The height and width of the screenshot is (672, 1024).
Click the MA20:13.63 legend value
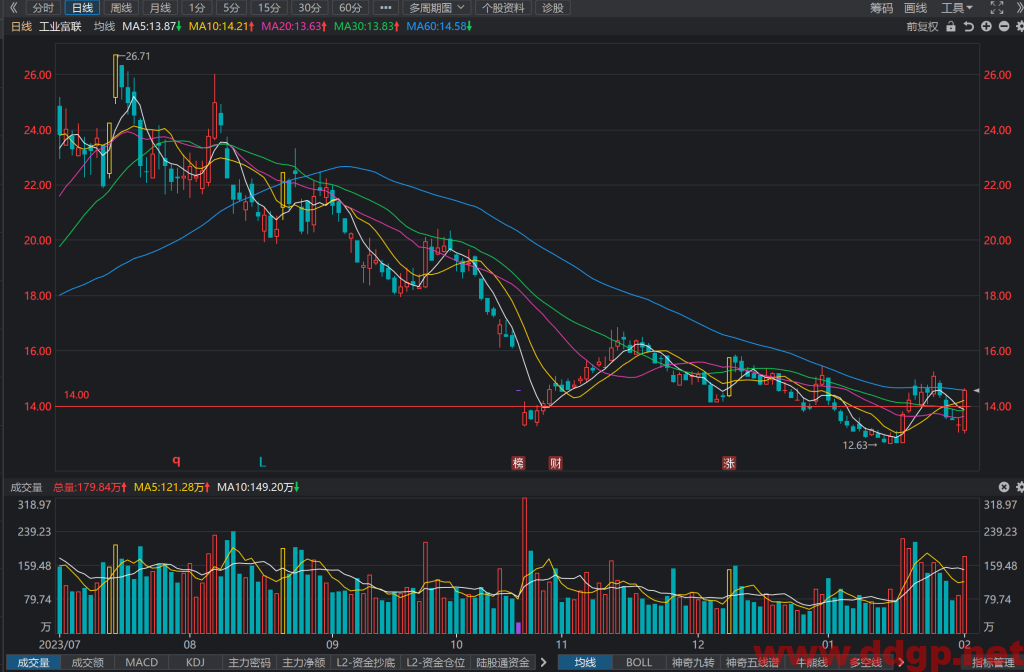click(x=294, y=27)
